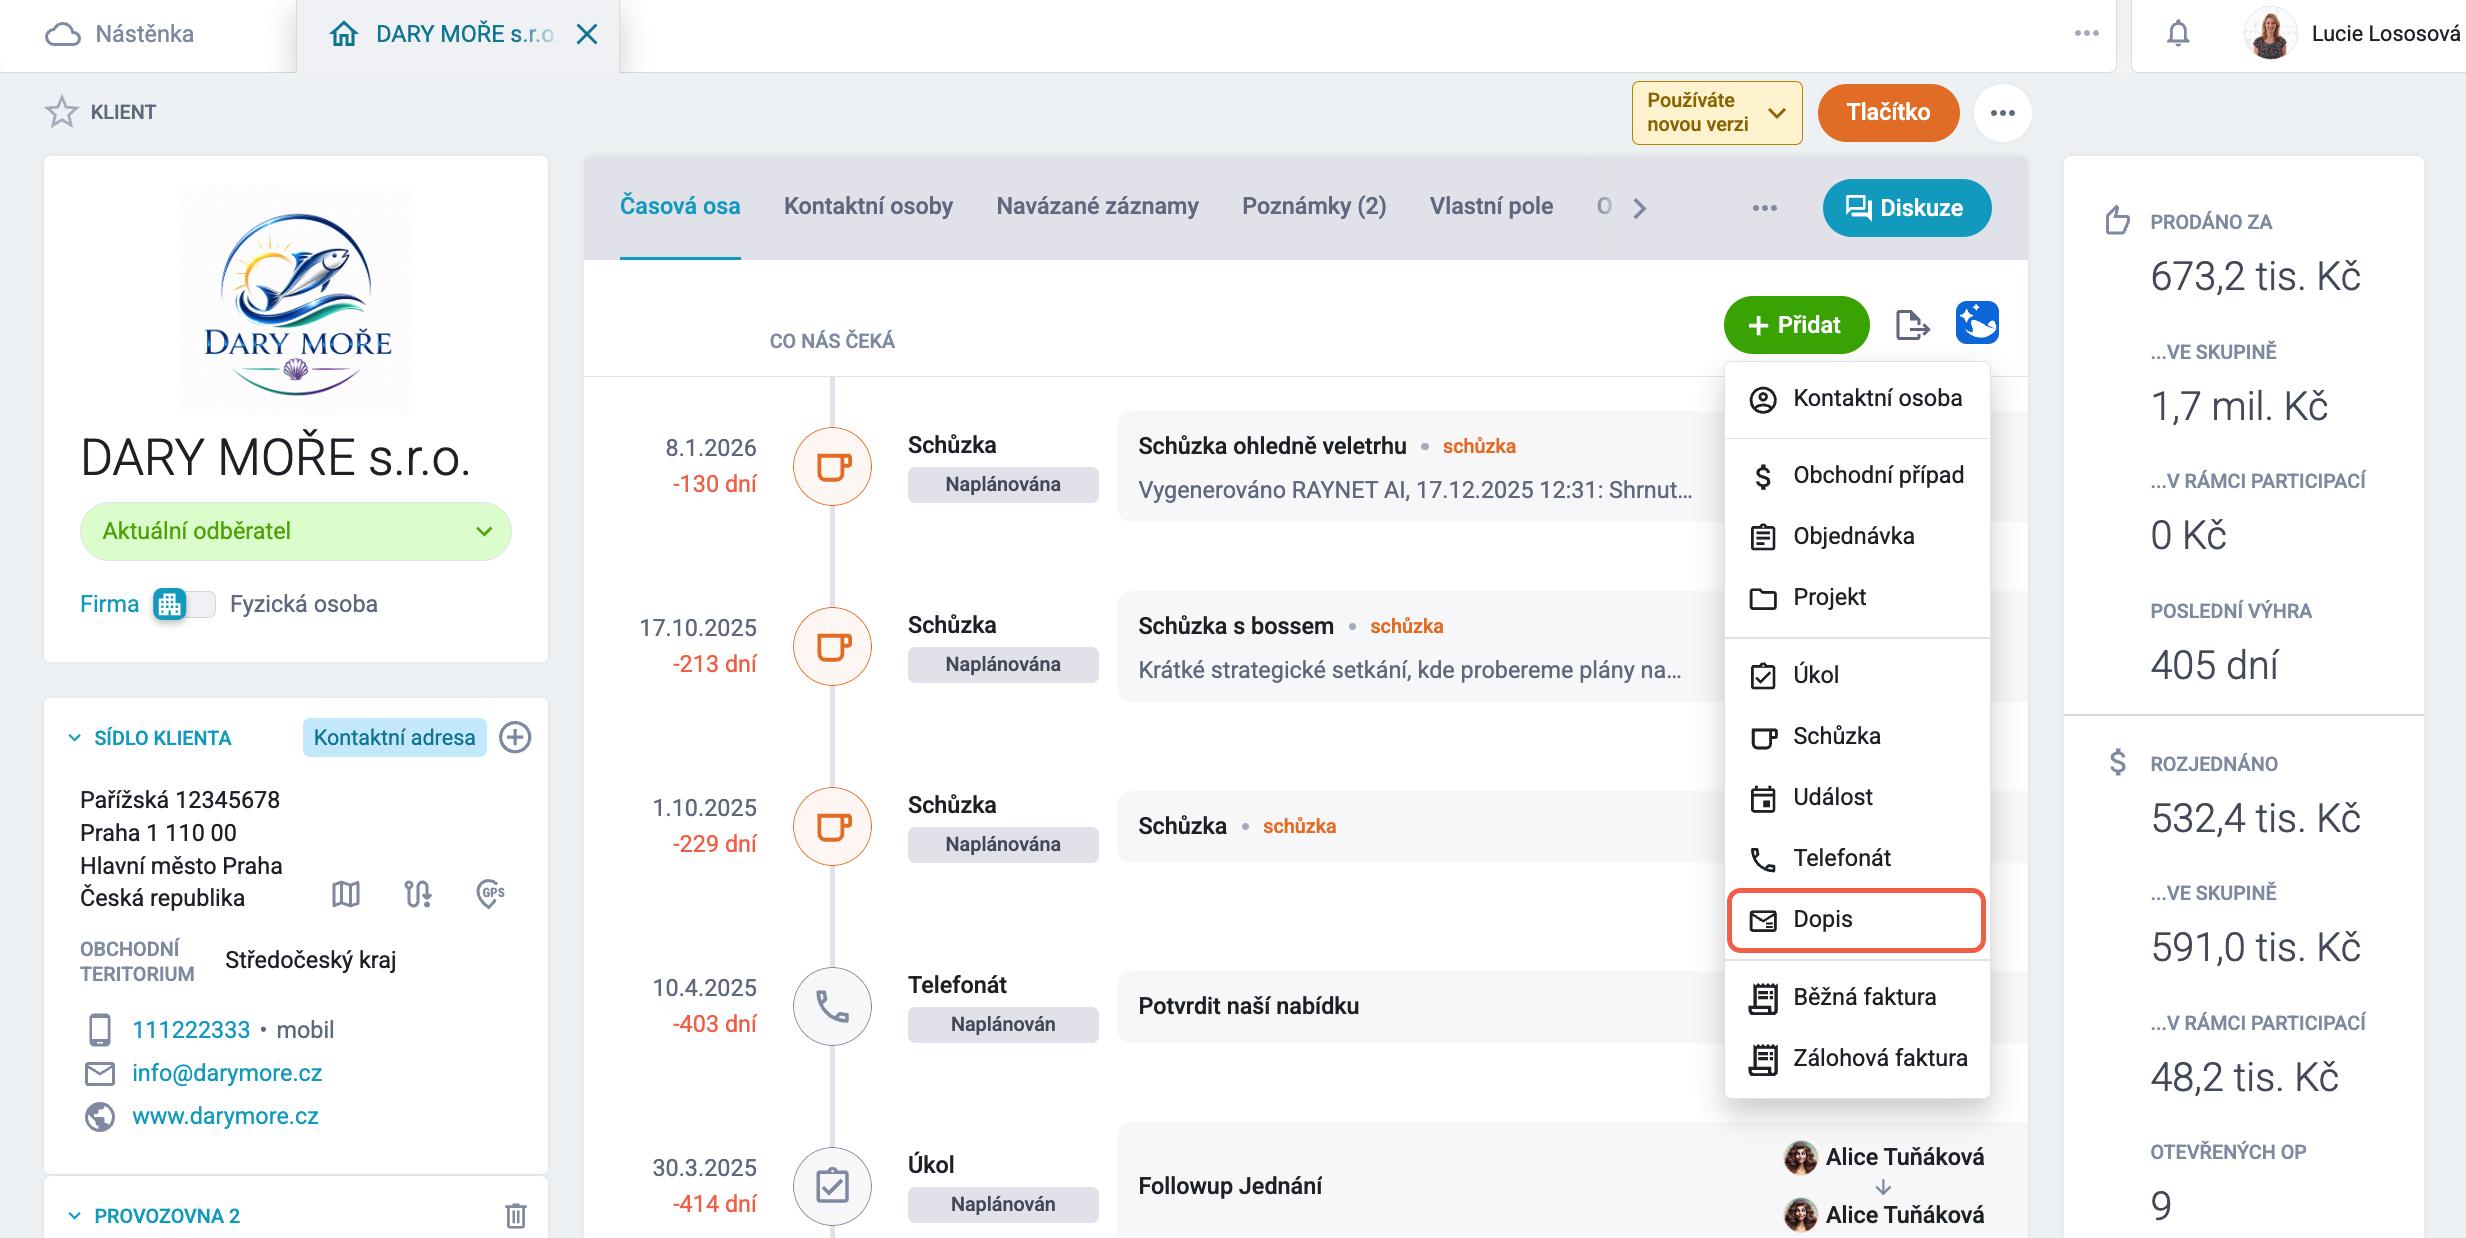
Task: Open Aktuální odběratel status dropdown
Action: pyautogui.click(x=296, y=531)
